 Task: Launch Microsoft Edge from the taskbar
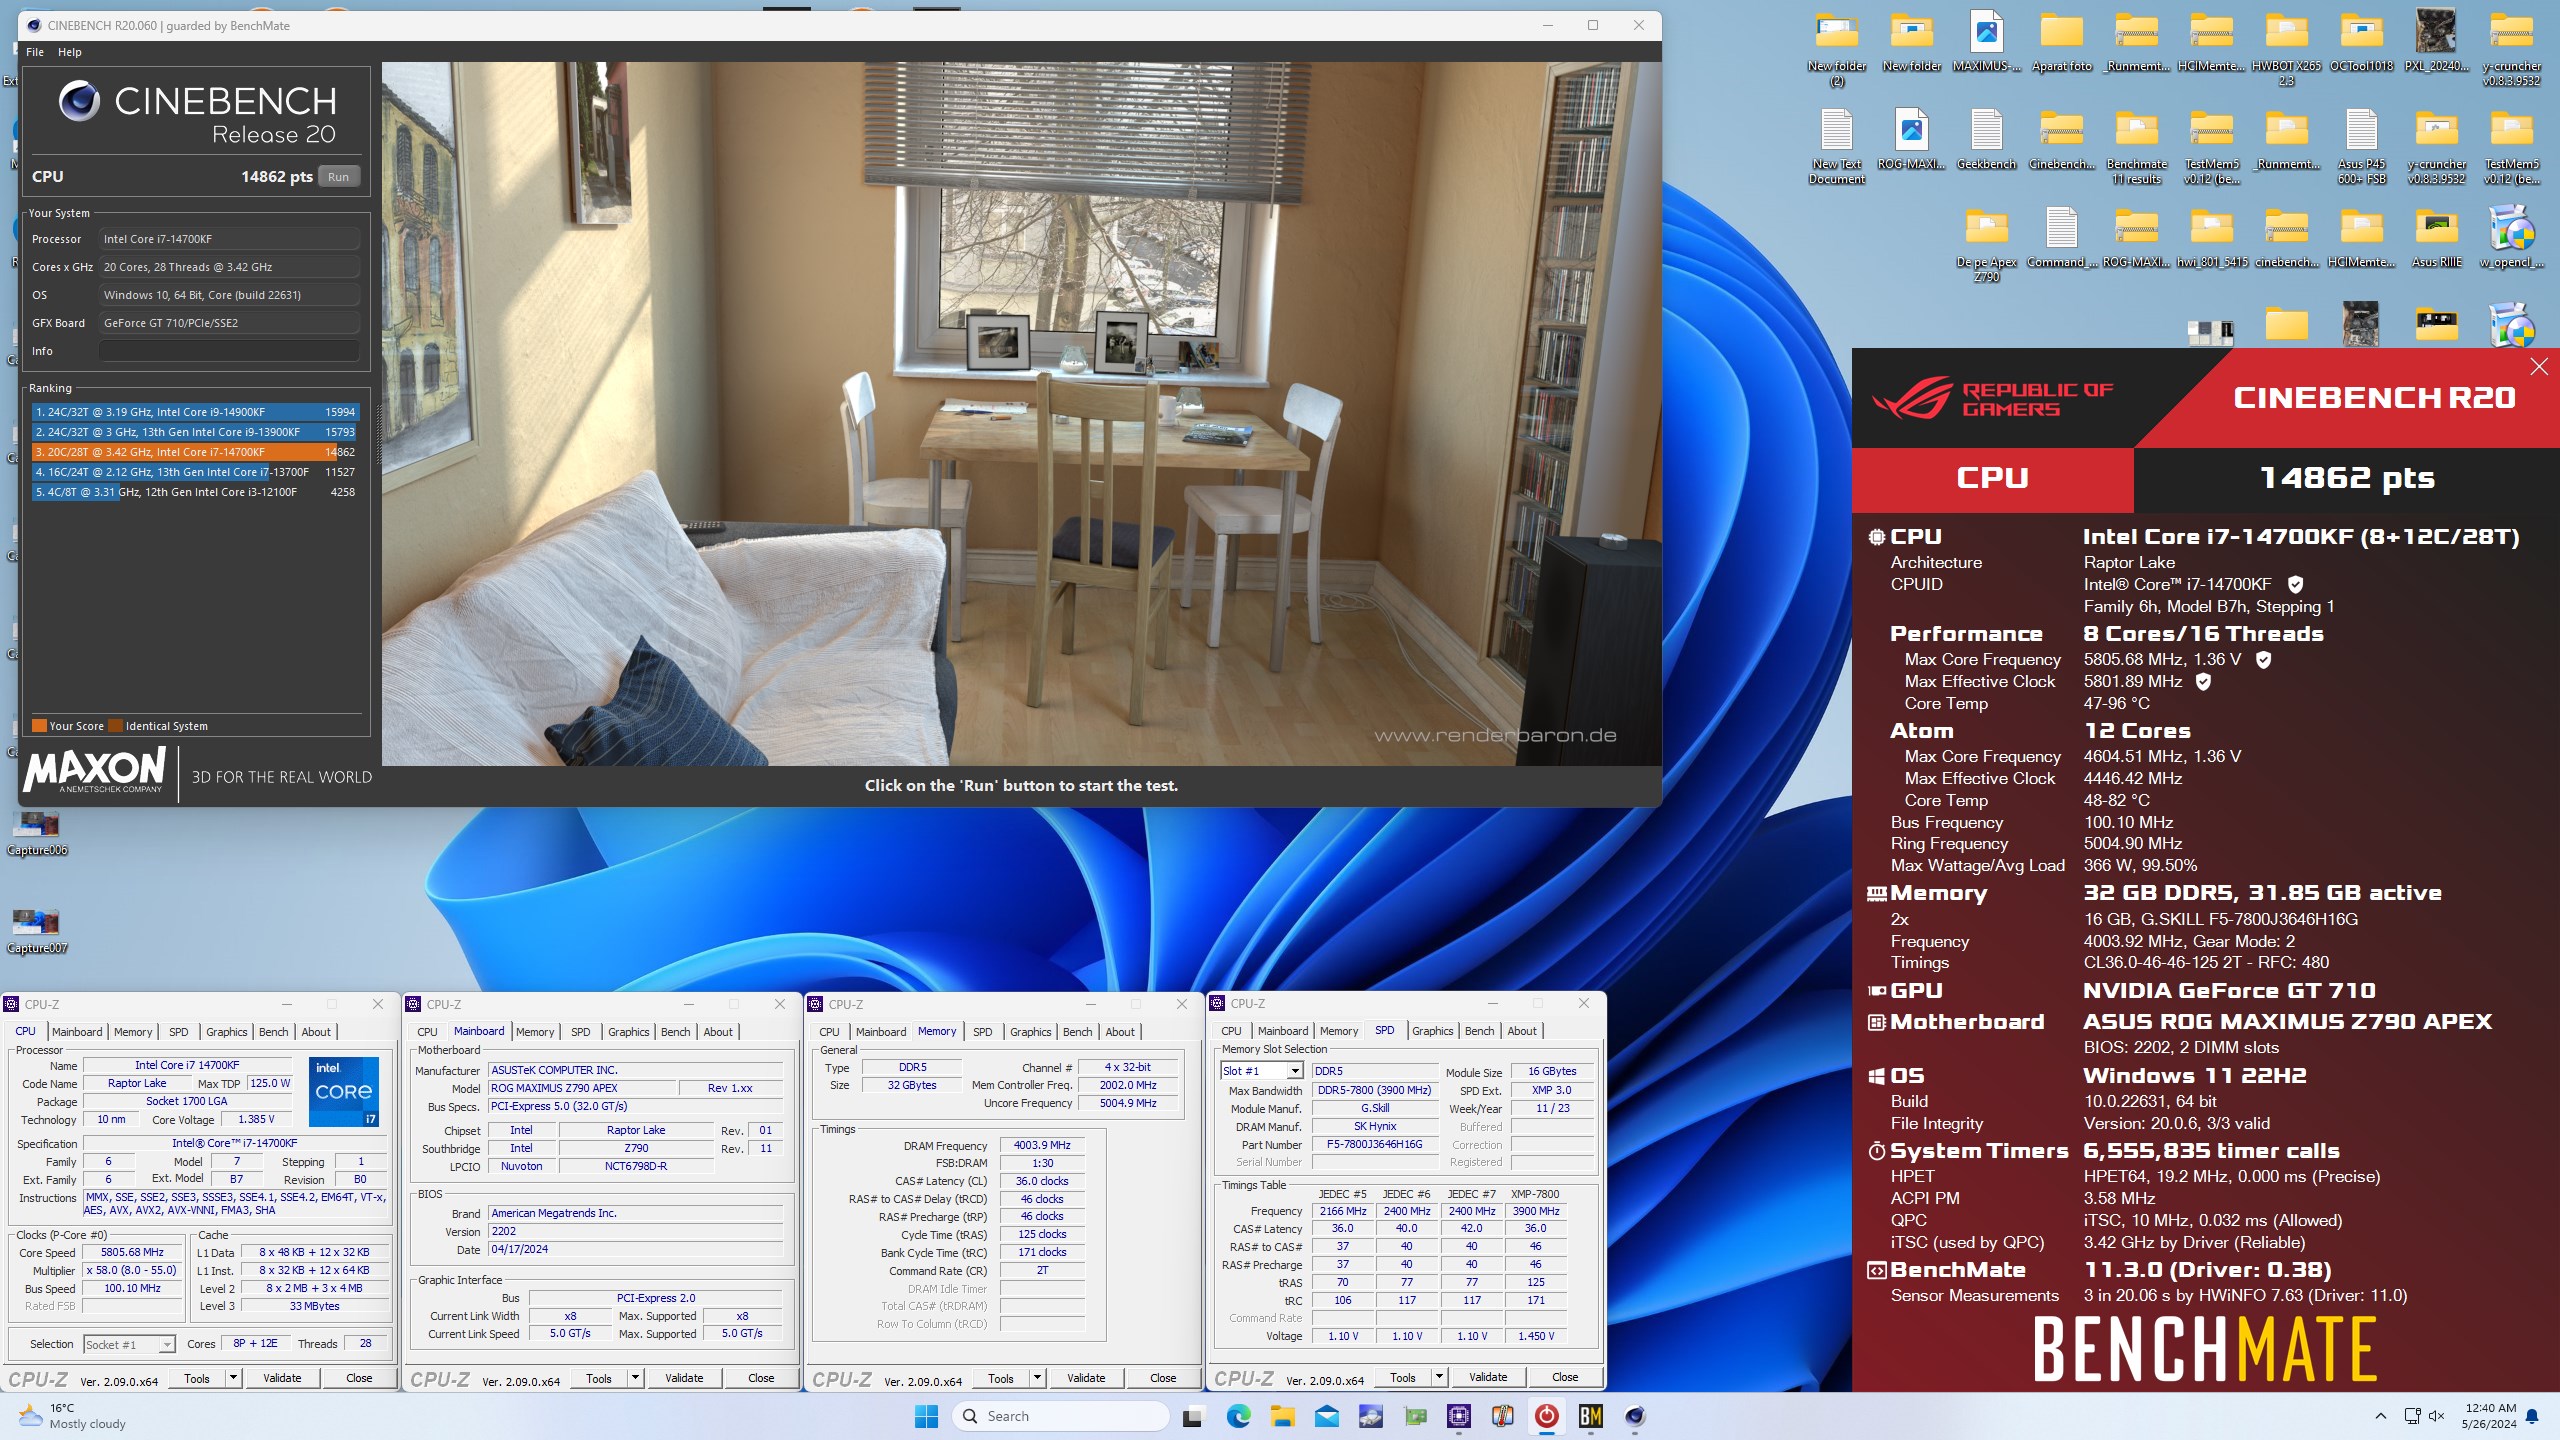1238,1416
